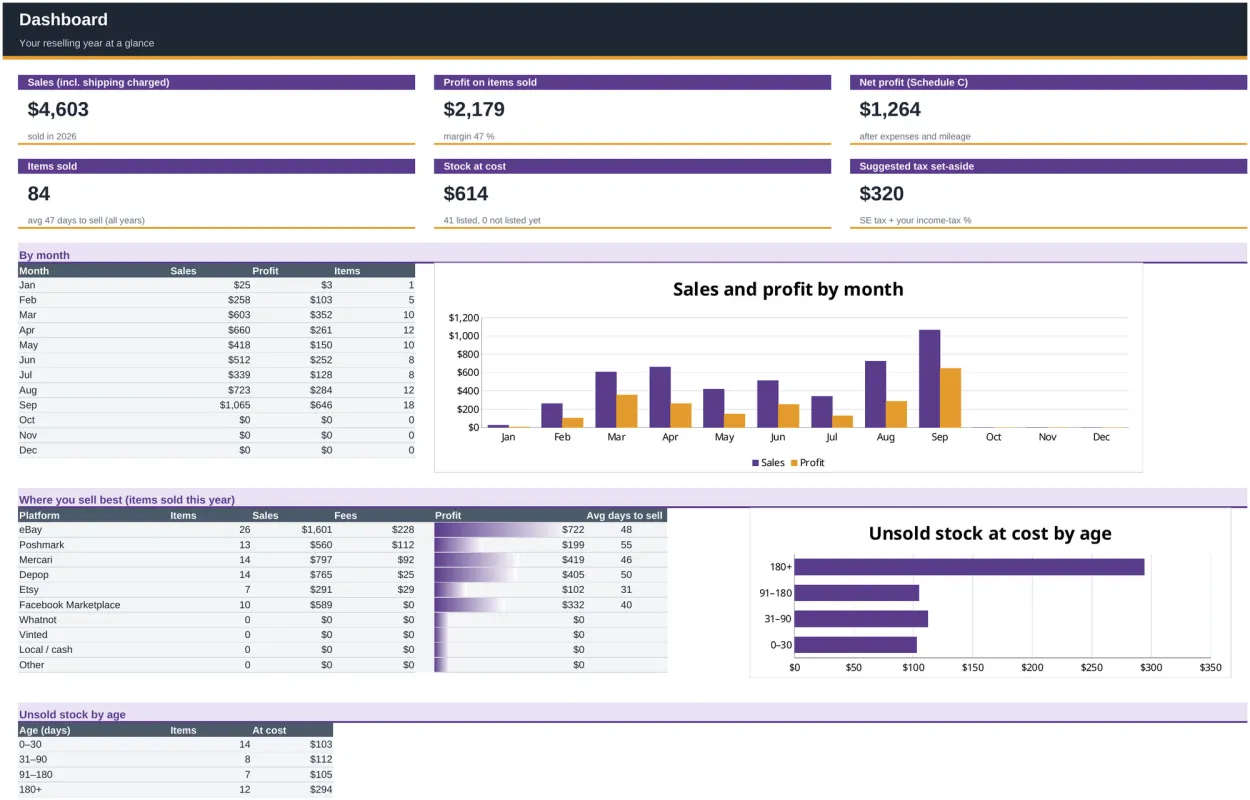The image size is (1250, 800).
Task: Click the eBay $722 profit data bar
Action: click(x=510, y=530)
